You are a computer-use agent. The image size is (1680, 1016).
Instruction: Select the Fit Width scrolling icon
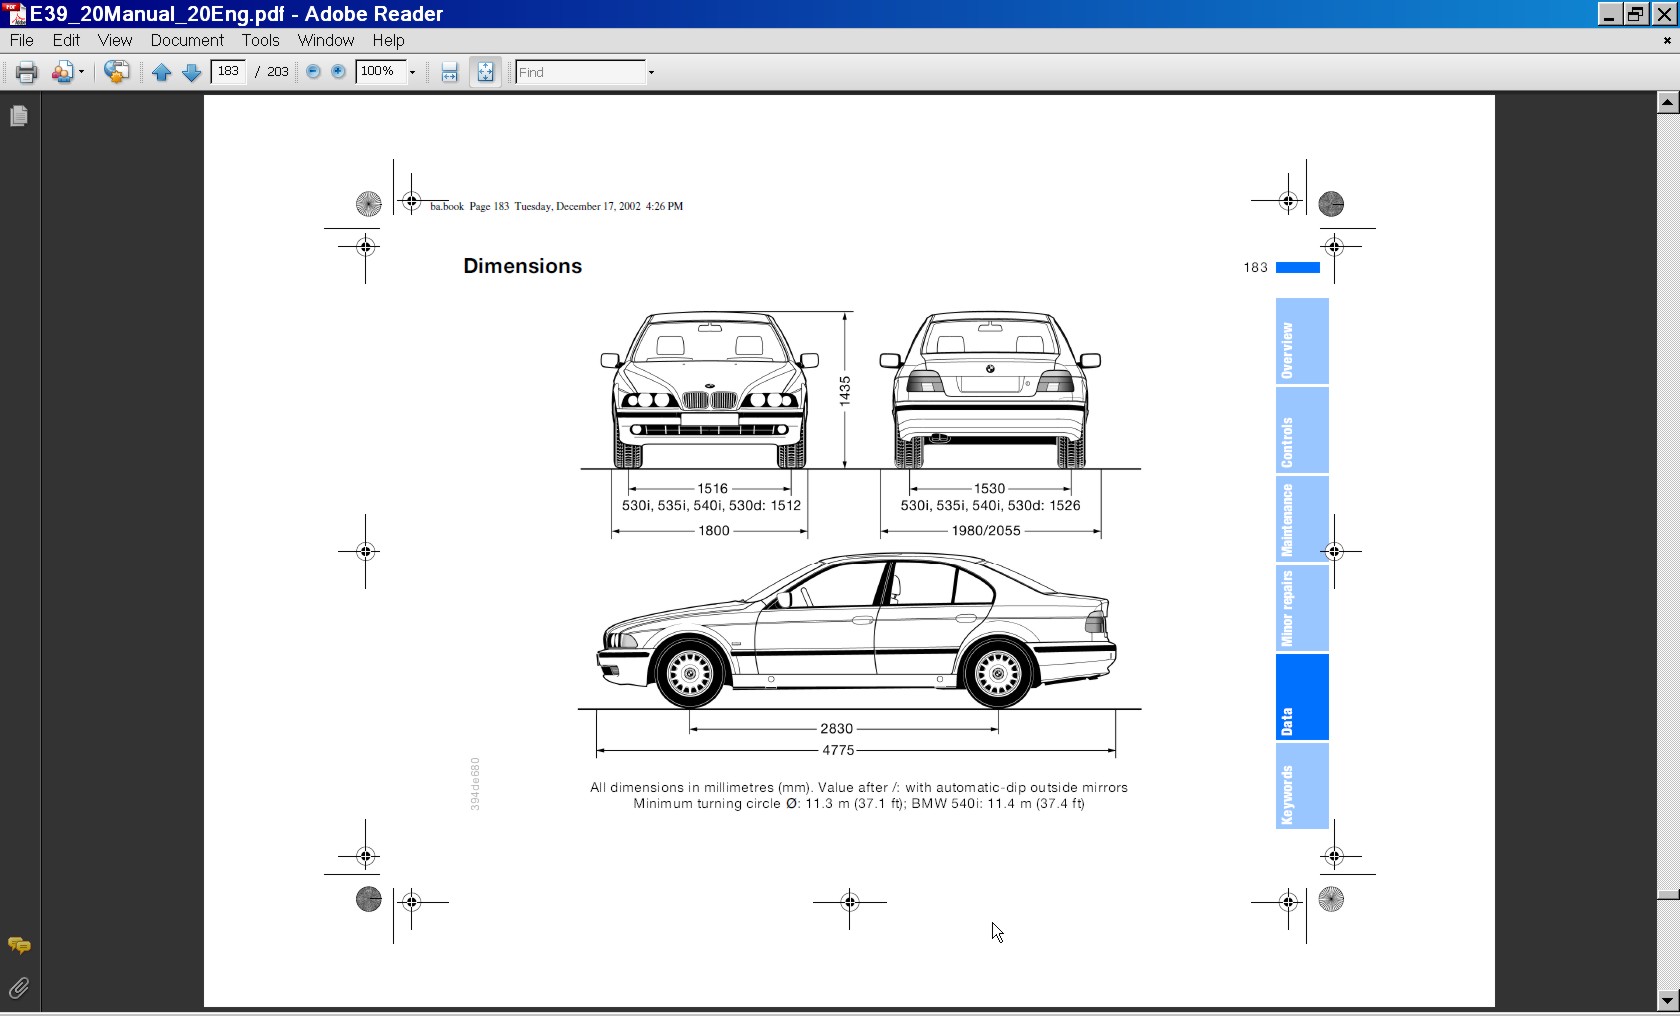tap(450, 72)
